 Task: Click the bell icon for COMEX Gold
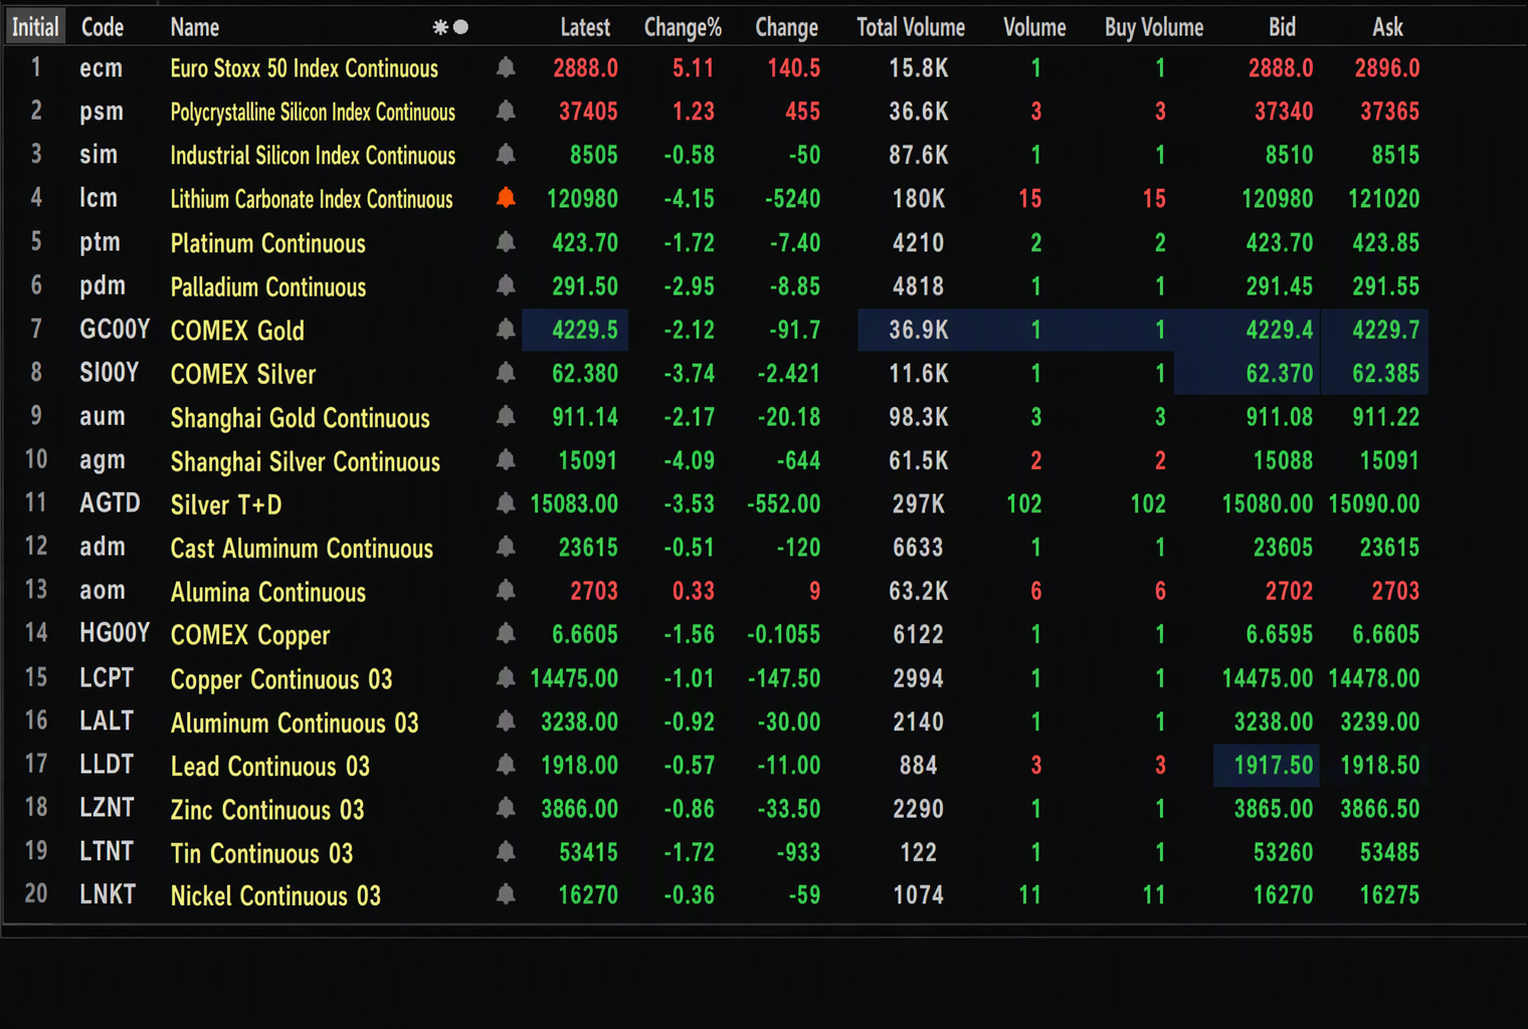pyautogui.click(x=506, y=329)
